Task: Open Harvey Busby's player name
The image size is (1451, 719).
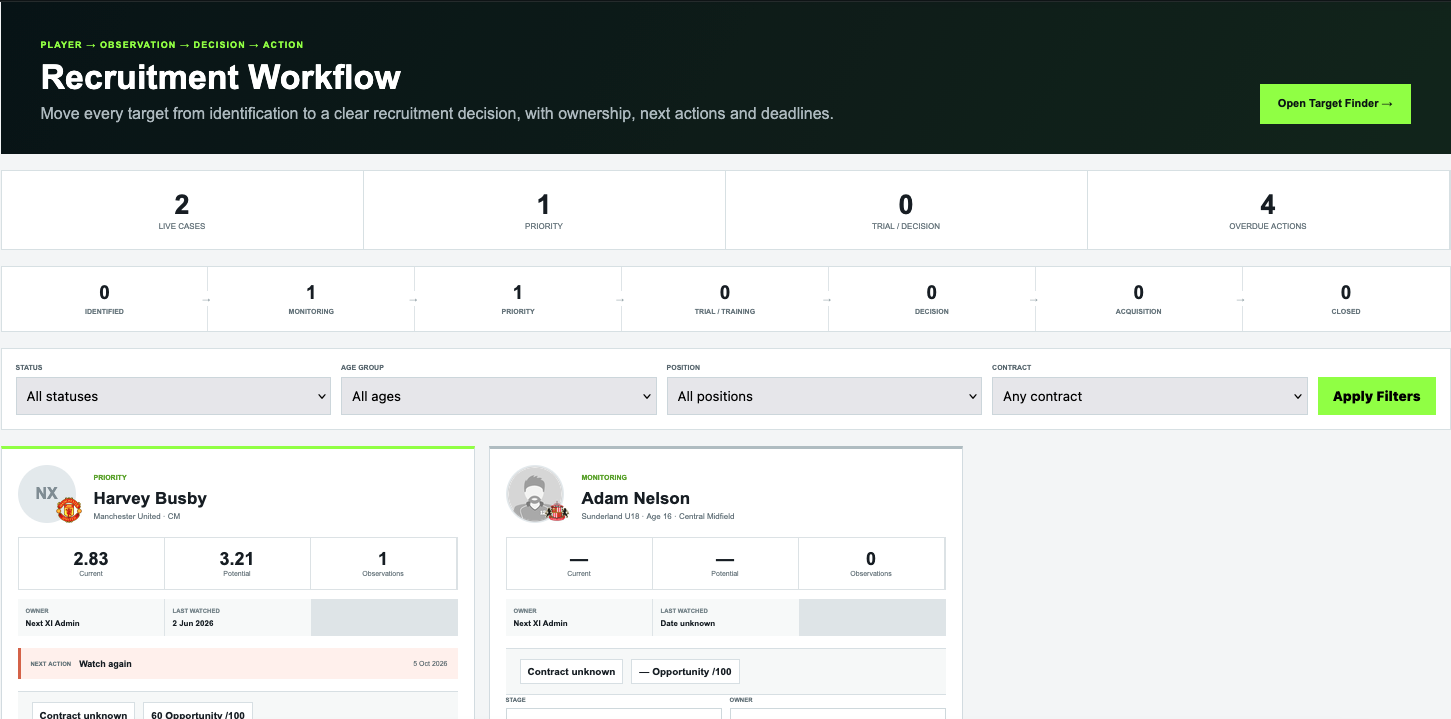Action: (x=150, y=498)
